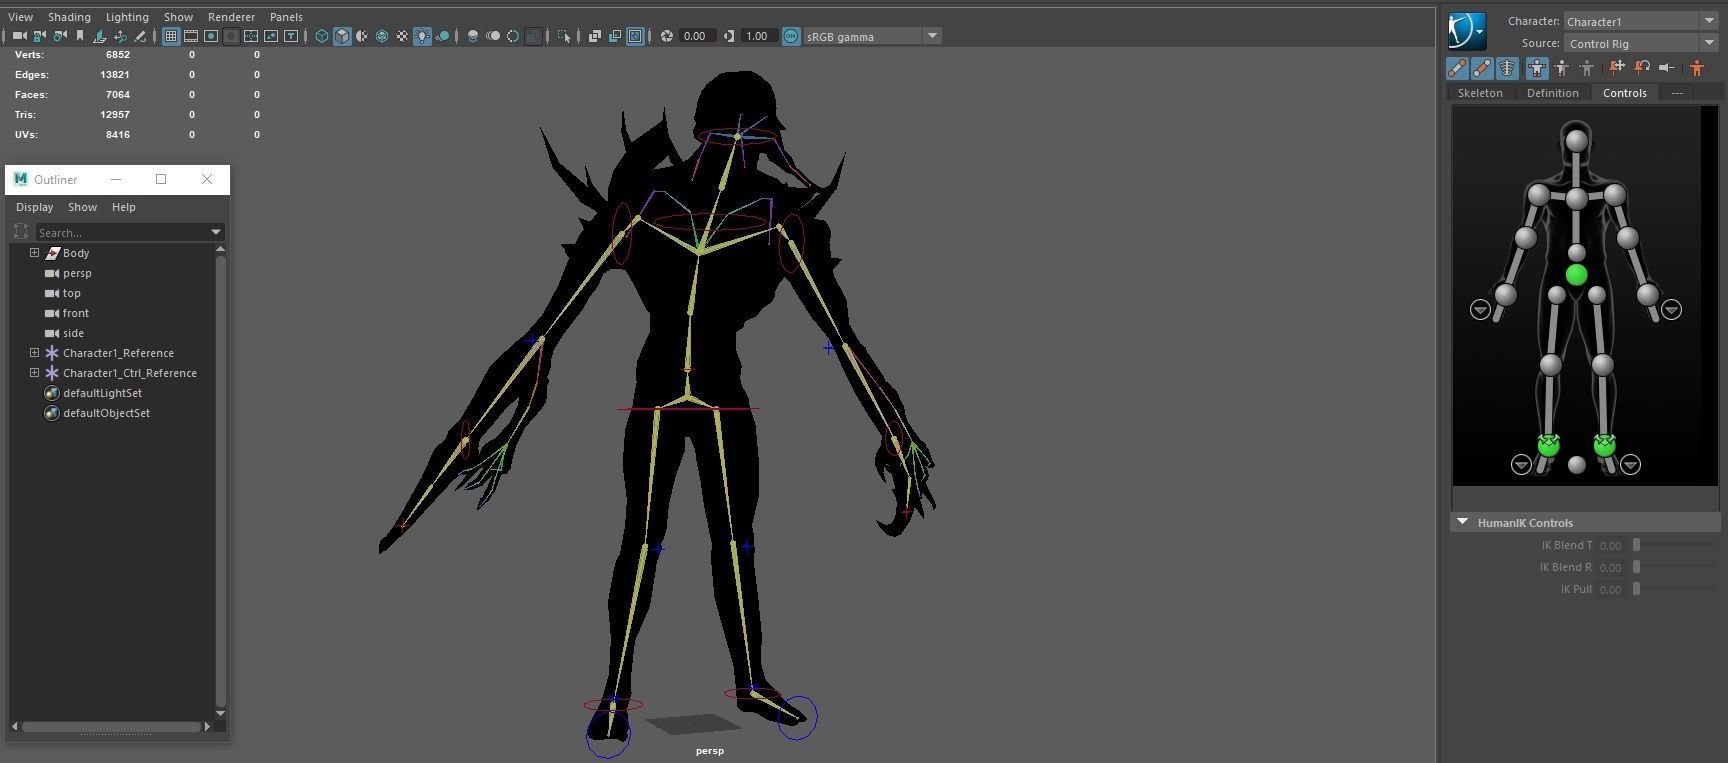
Task: Toggle Show/Hide Skeleton ribcage icon
Action: [x=1507, y=68]
